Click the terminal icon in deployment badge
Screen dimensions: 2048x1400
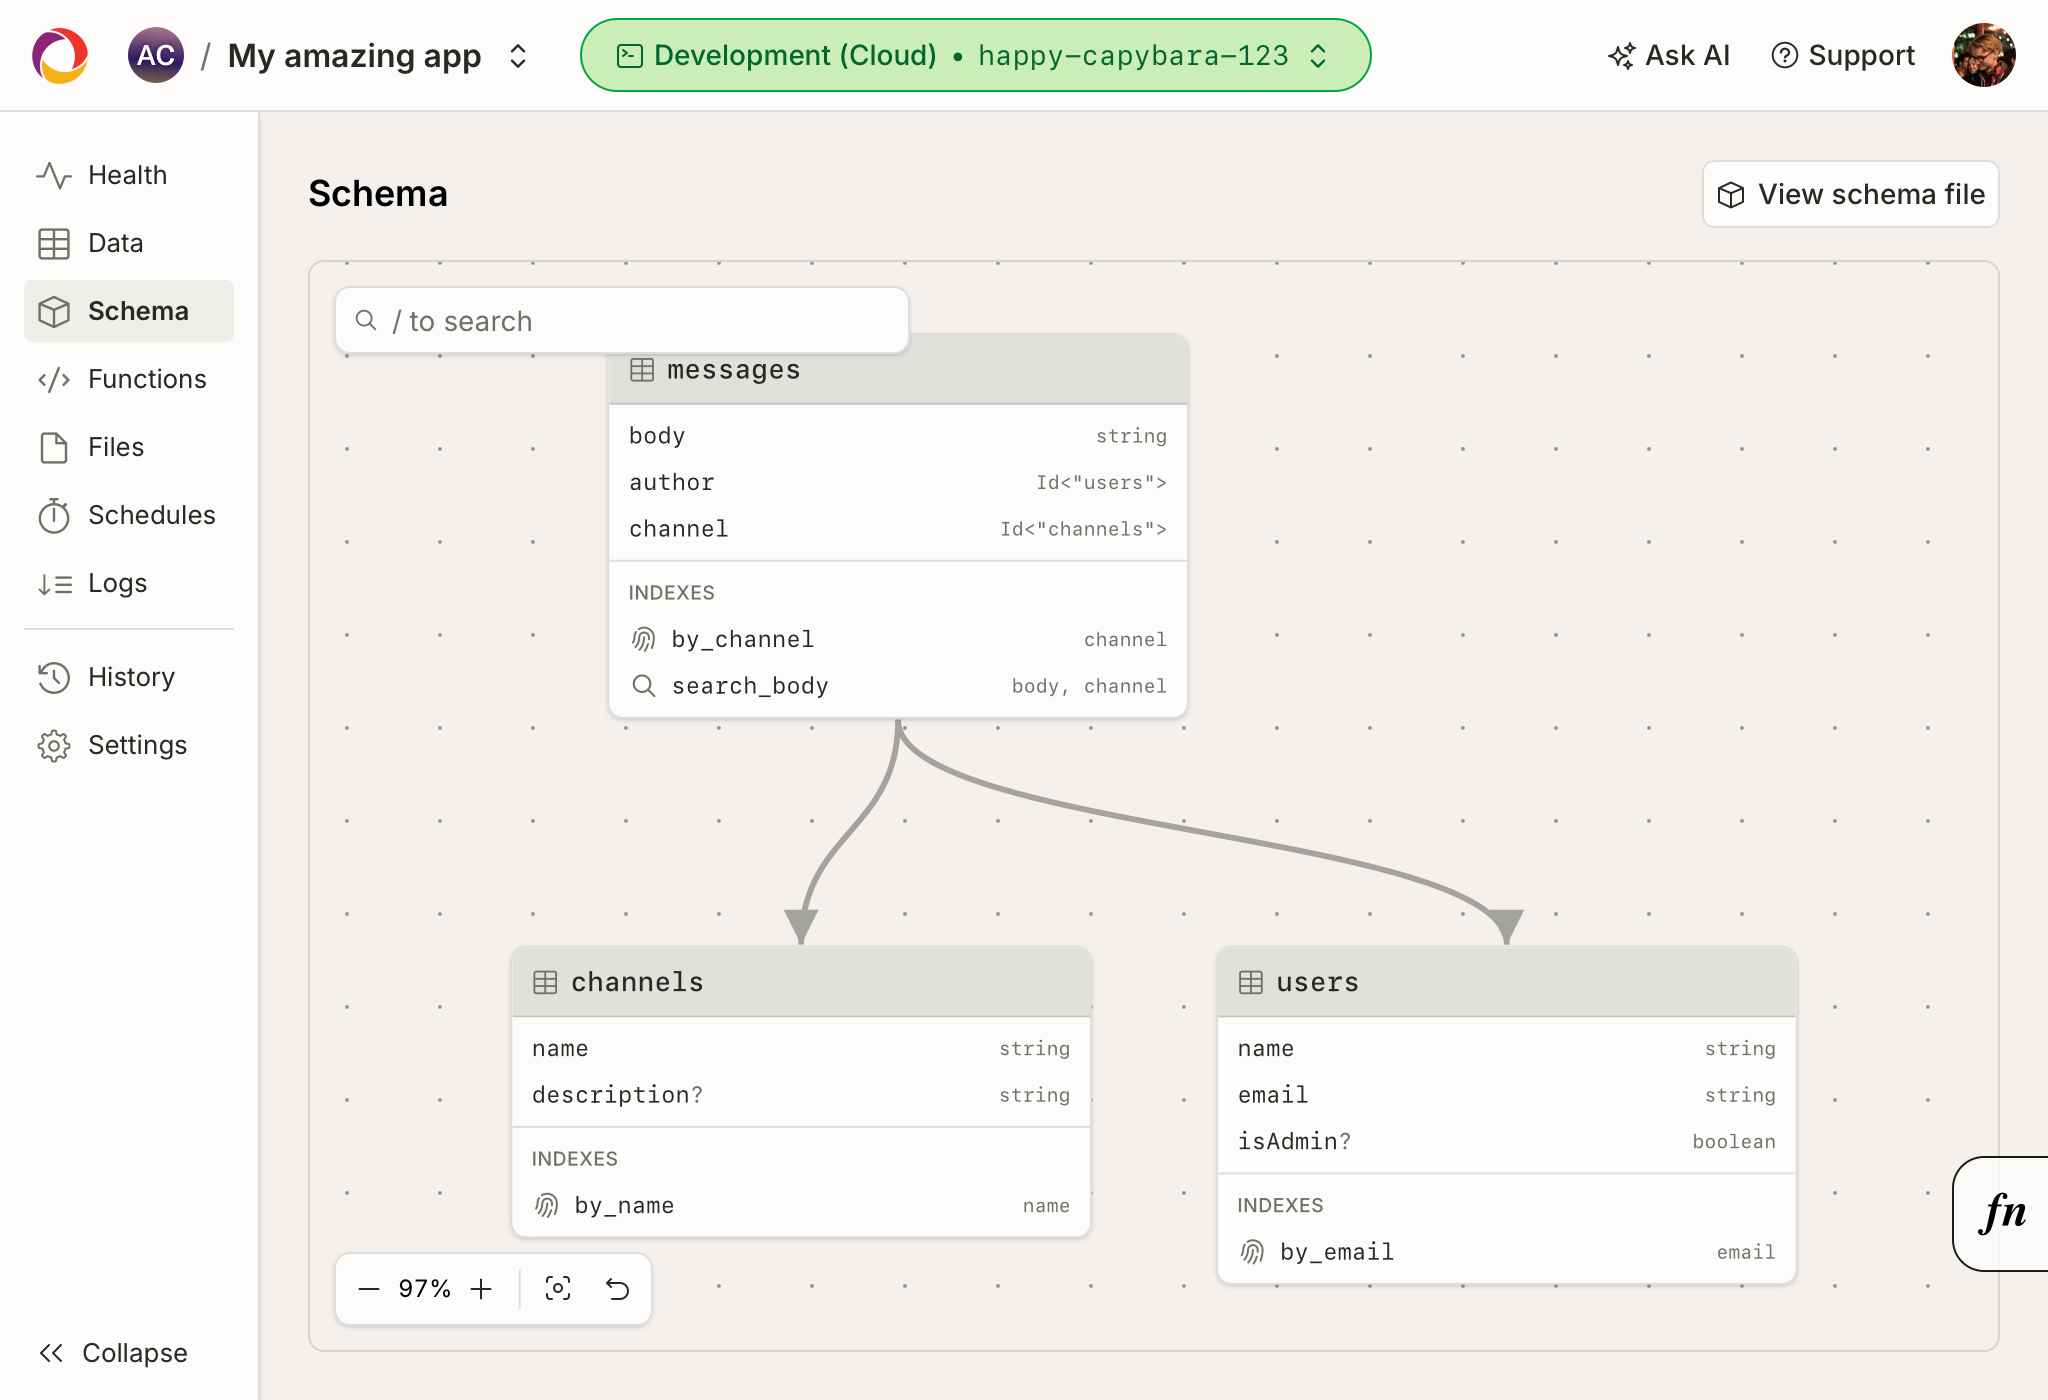[x=629, y=56]
